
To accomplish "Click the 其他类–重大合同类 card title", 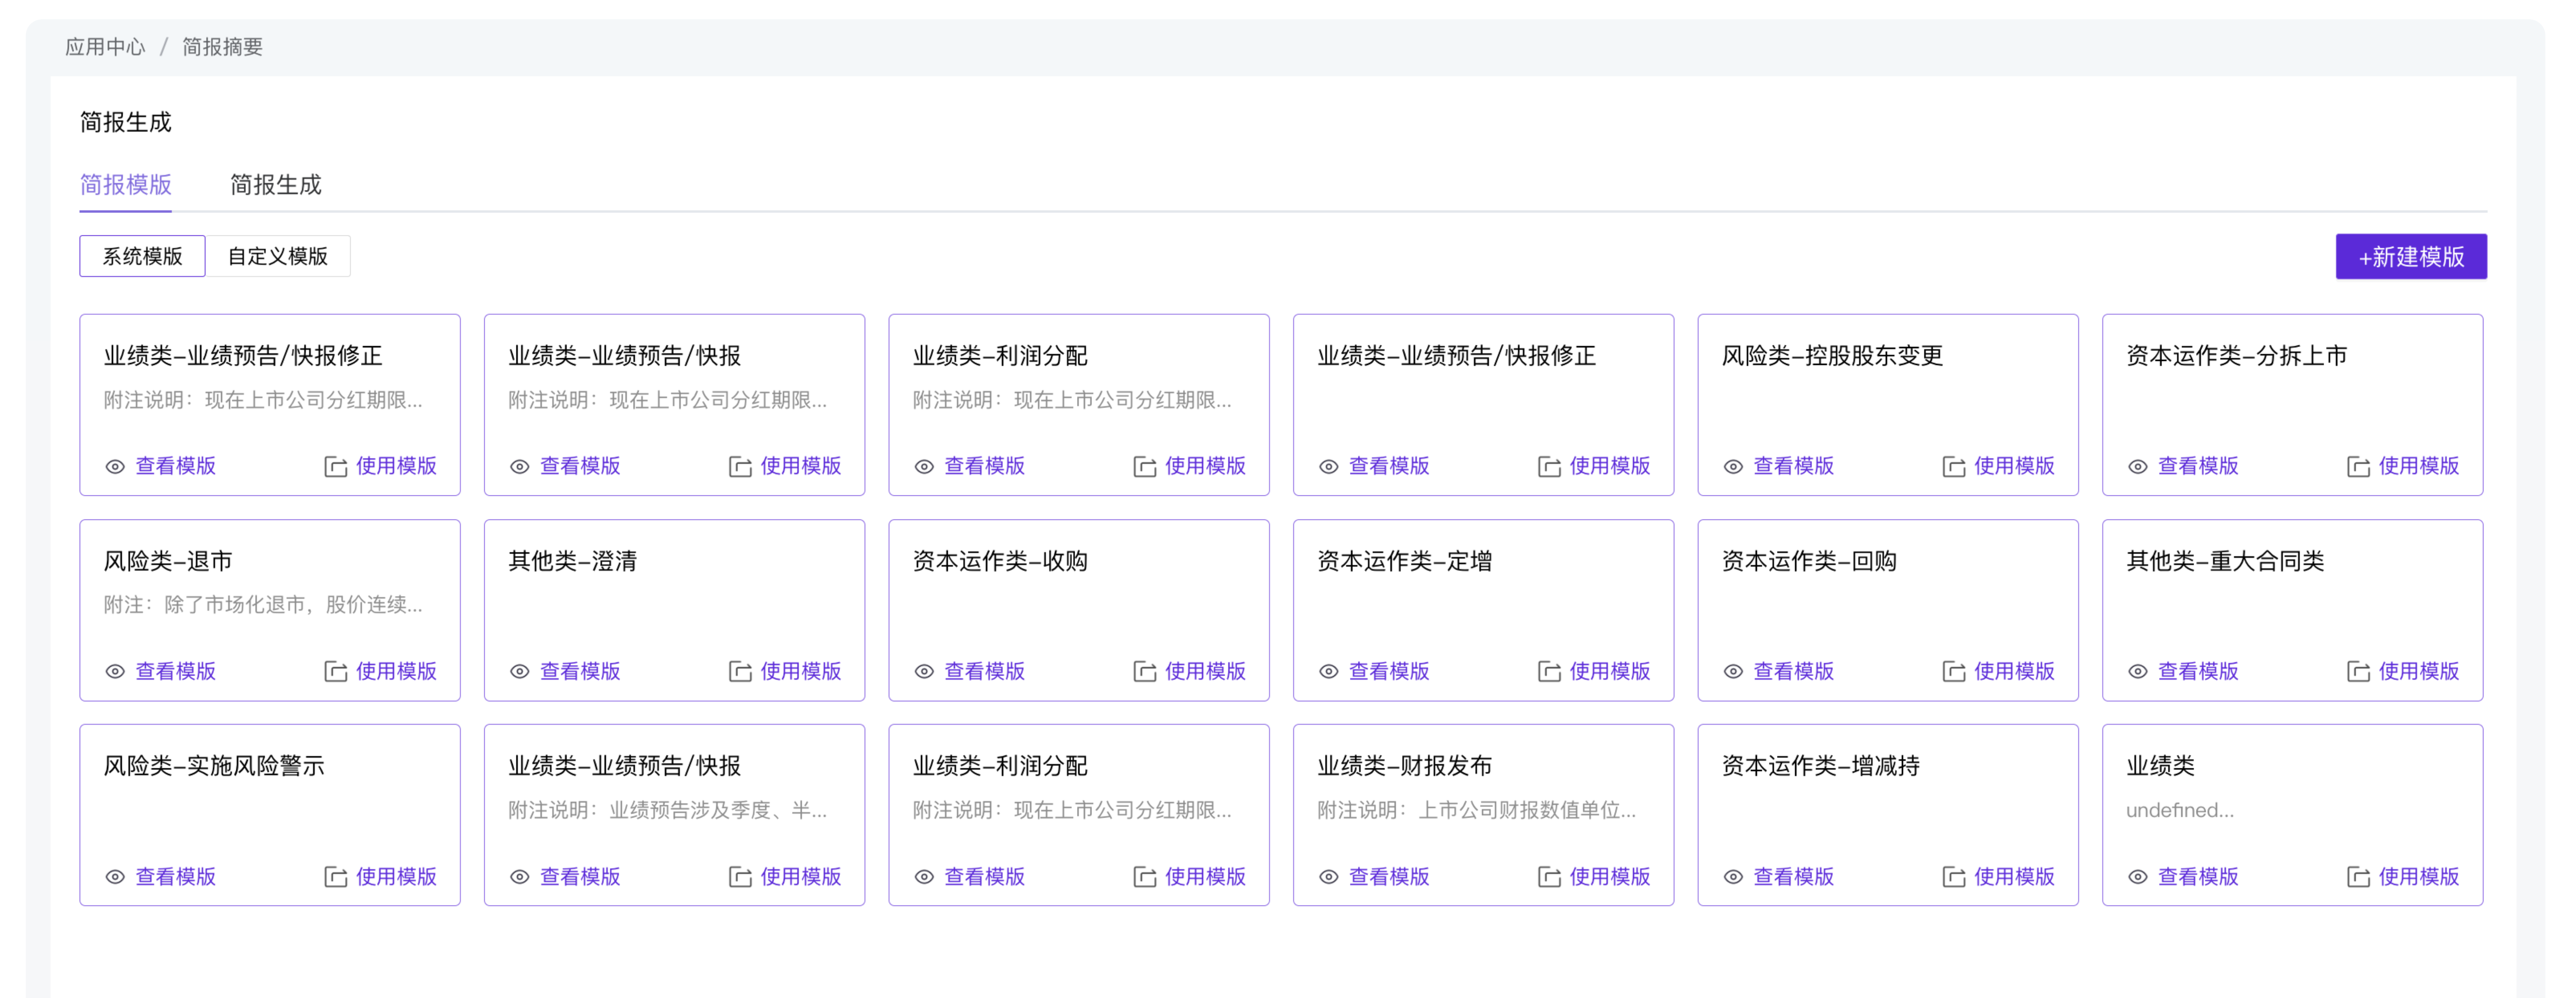I will point(2225,561).
